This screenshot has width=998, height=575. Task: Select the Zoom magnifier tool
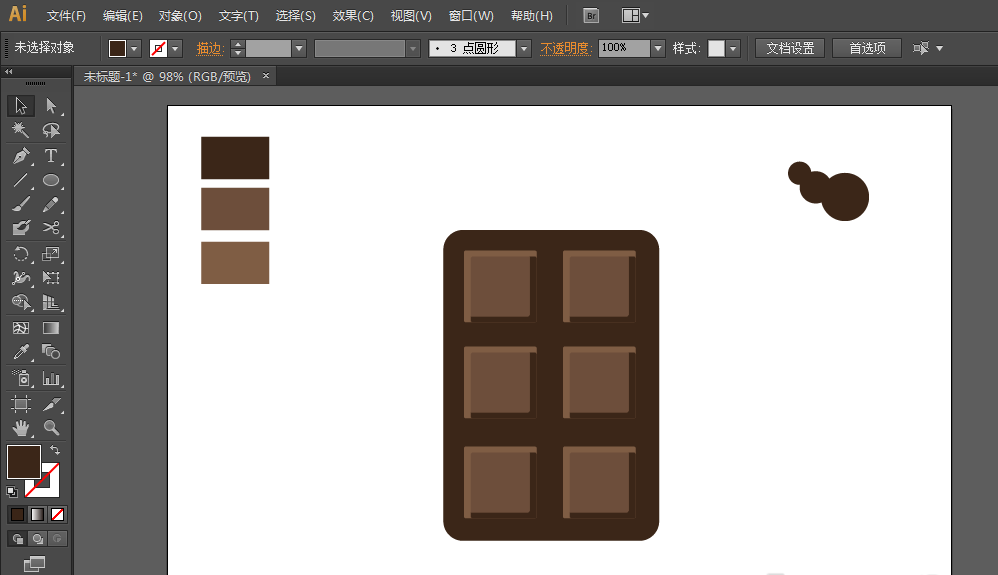pyautogui.click(x=51, y=428)
